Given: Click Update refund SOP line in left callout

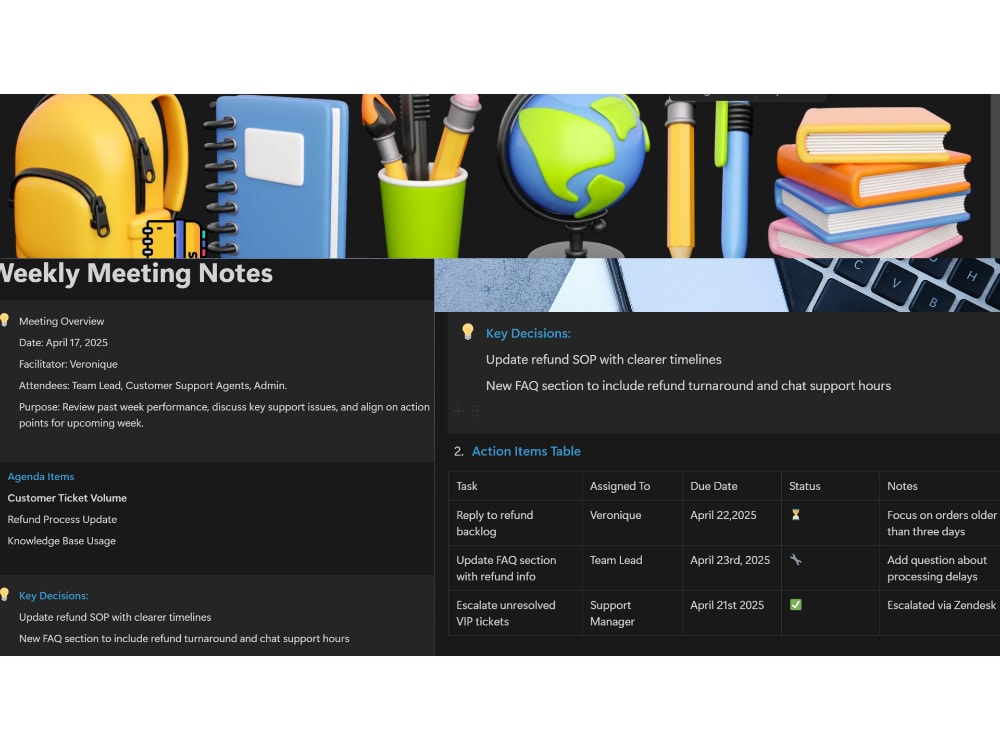Looking at the screenshot, I should click(x=115, y=617).
